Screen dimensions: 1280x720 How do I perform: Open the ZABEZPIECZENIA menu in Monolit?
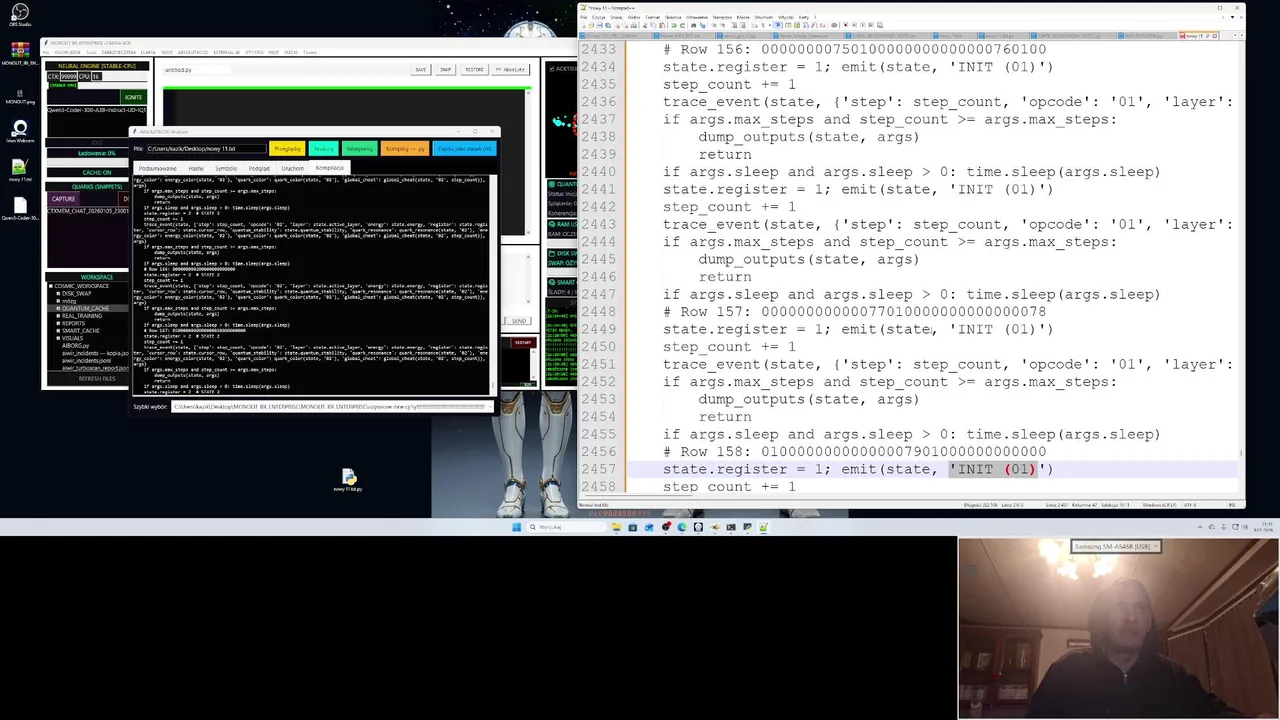pos(119,52)
